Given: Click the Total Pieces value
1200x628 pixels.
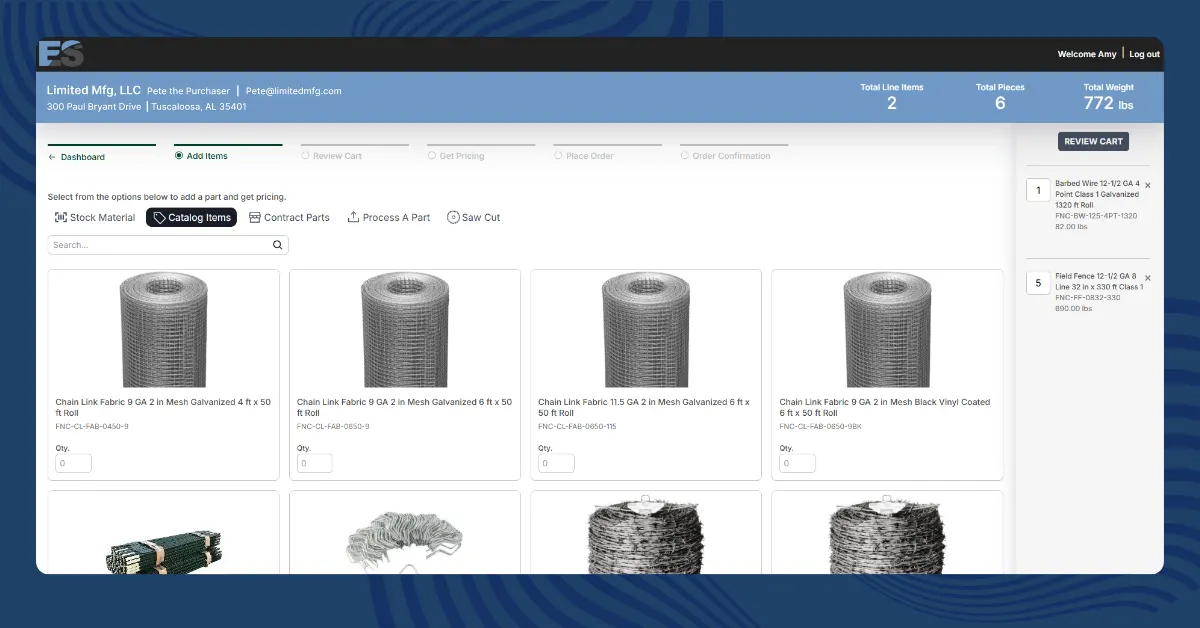Looking at the screenshot, I should [1000, 103].
